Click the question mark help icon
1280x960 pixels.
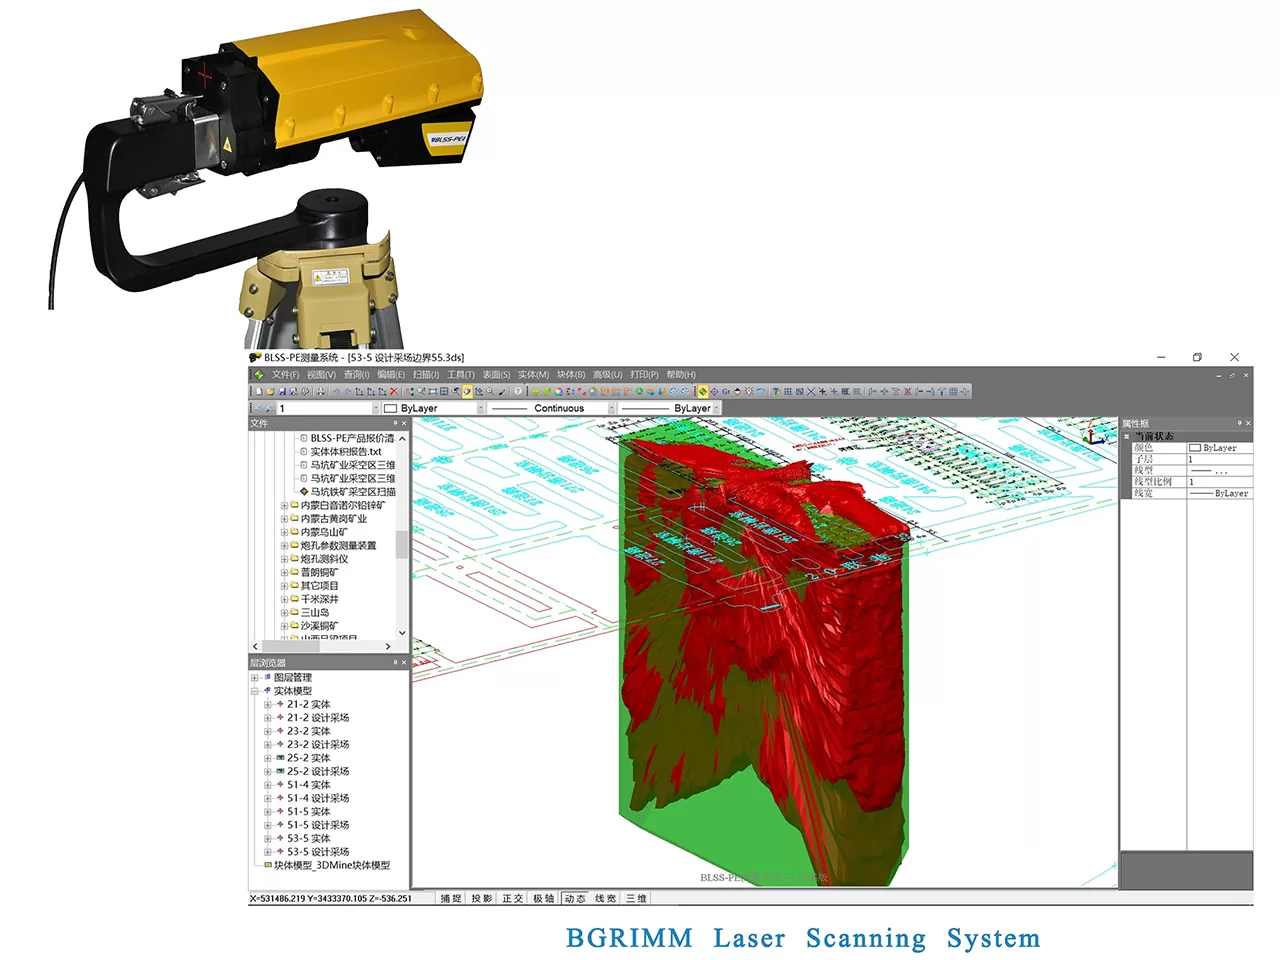[x=518, y=392]
